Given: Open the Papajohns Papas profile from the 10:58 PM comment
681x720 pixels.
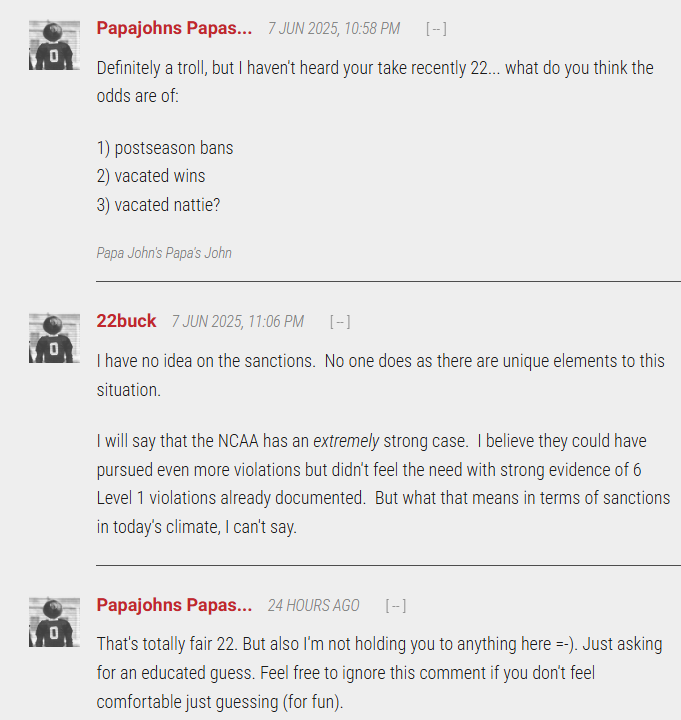Looking at the screenshot, I should tap(174, 28).
